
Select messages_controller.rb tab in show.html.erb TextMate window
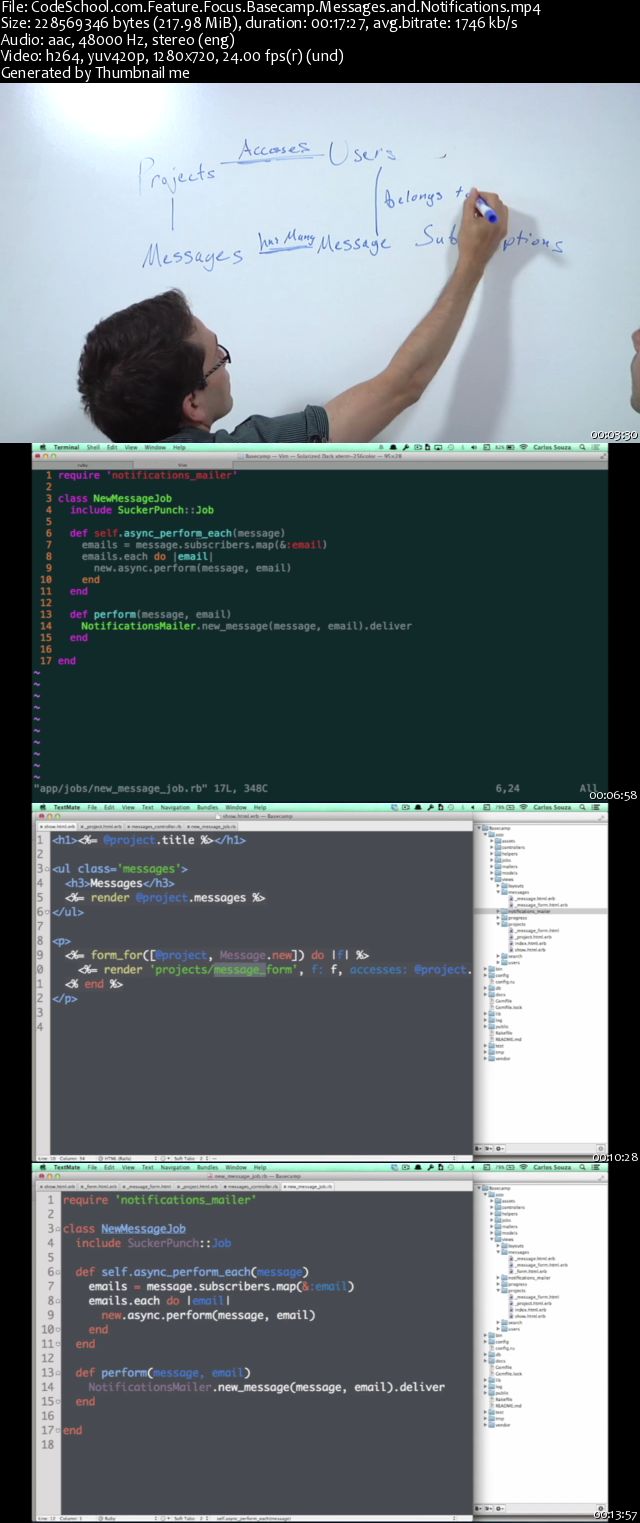(x=154, y=826)
